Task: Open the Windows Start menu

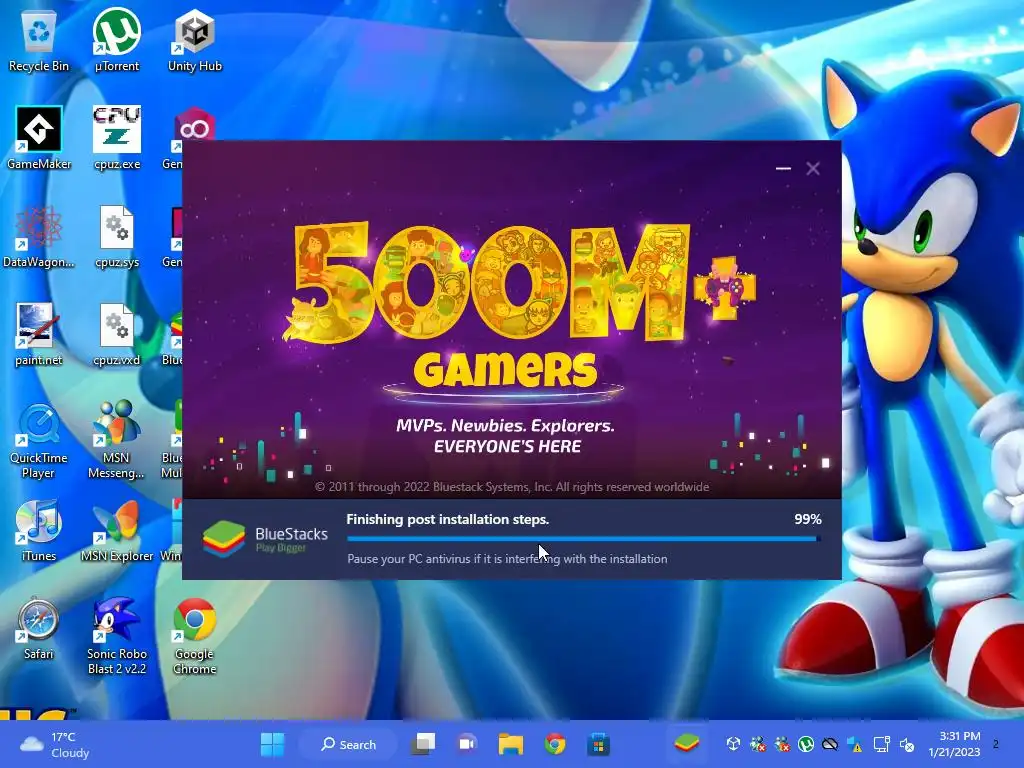Action: 272,744
